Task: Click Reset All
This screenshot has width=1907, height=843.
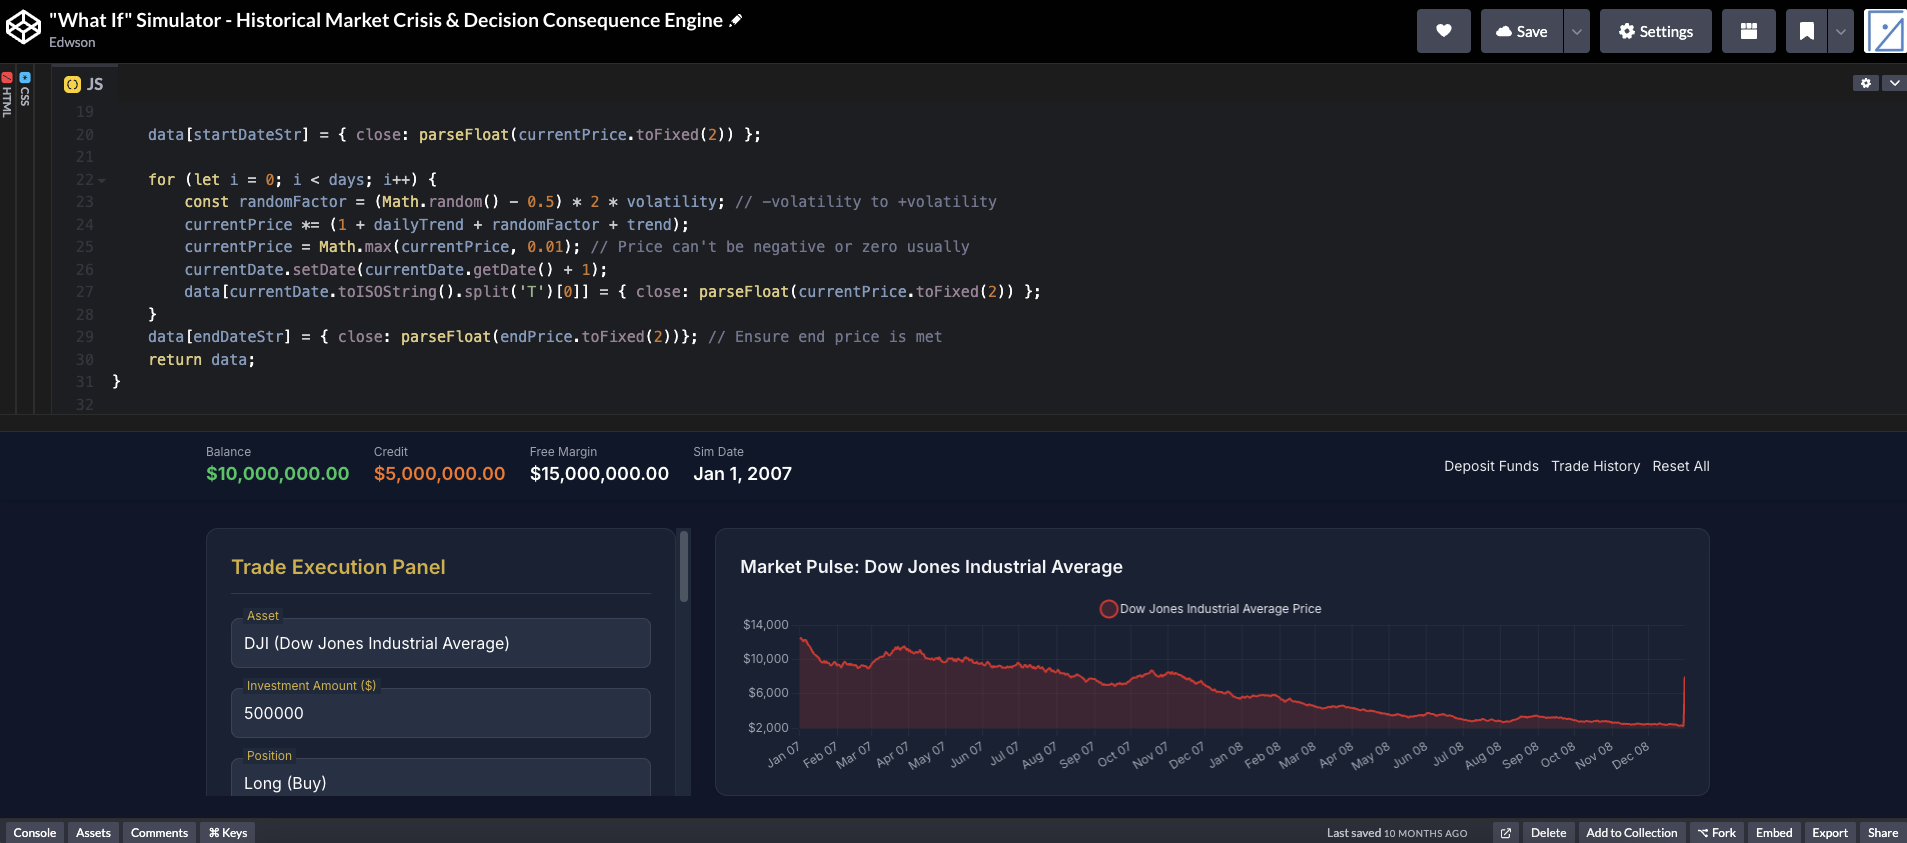Action: (1680, 466)
